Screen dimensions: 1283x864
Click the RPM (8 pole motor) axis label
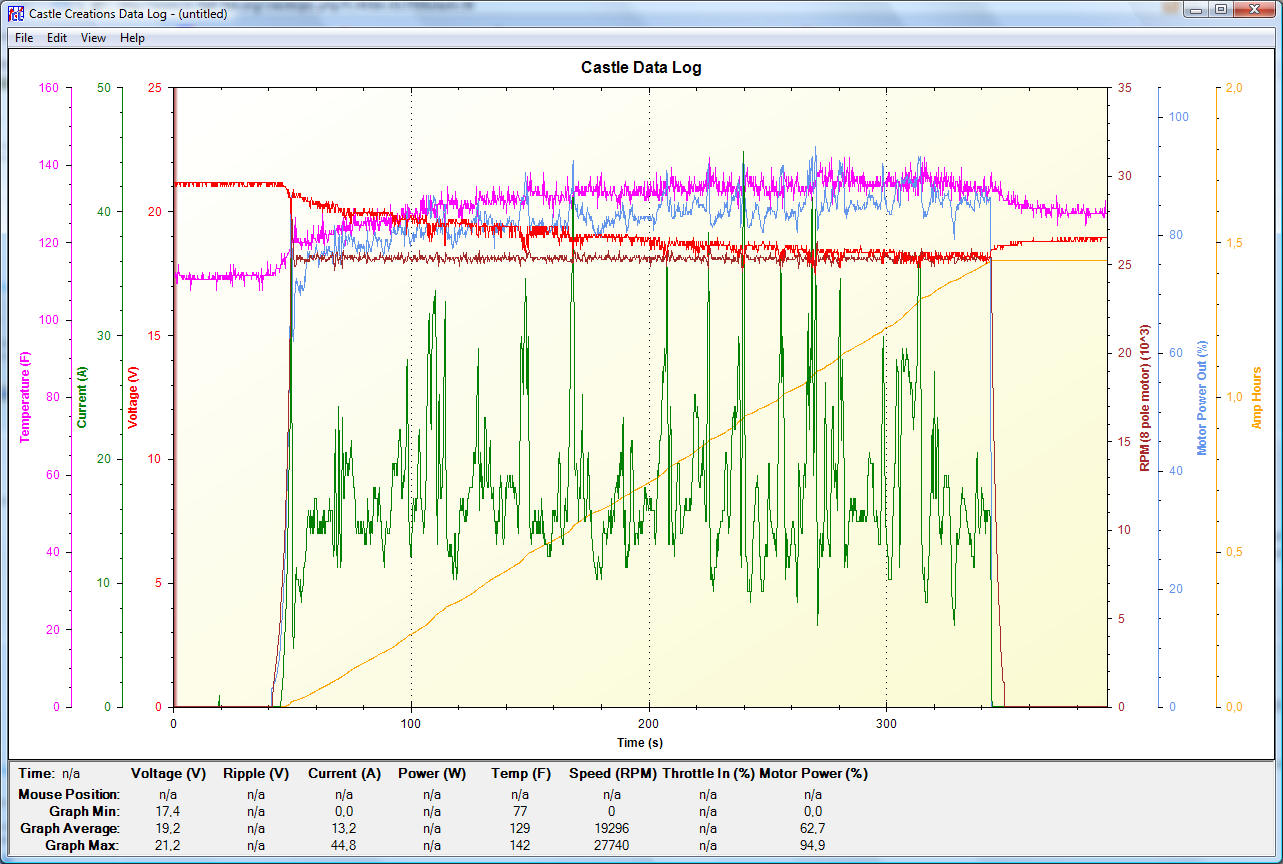coord(1145,397)
